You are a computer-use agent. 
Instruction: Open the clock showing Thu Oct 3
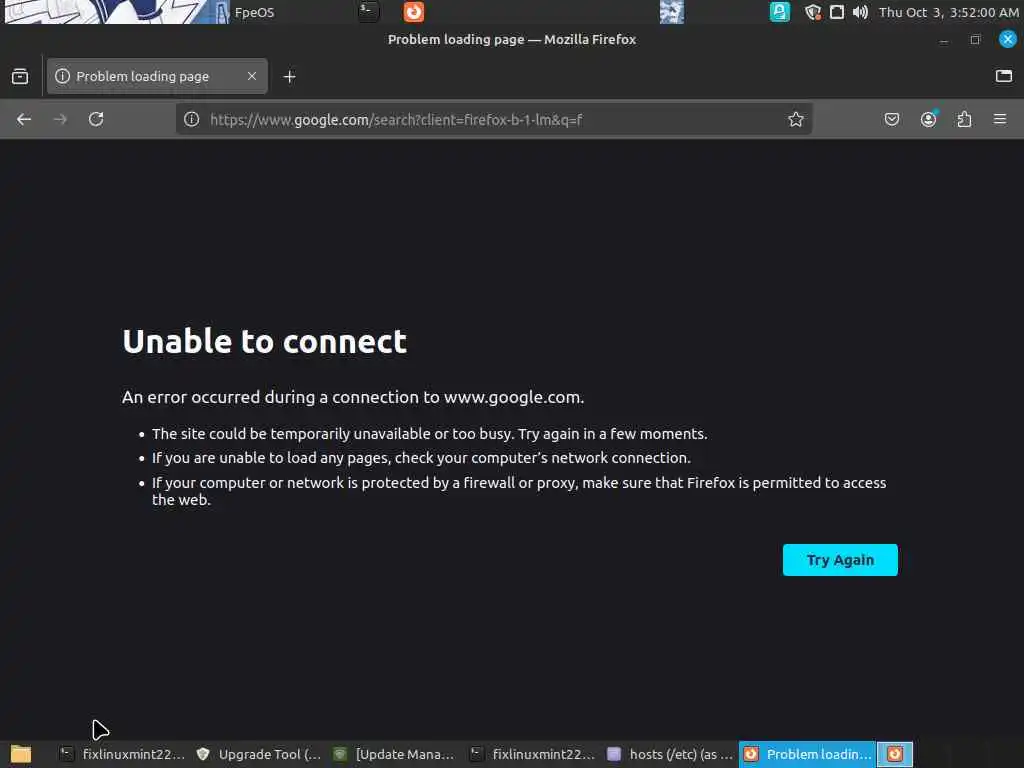coord(948,12)
